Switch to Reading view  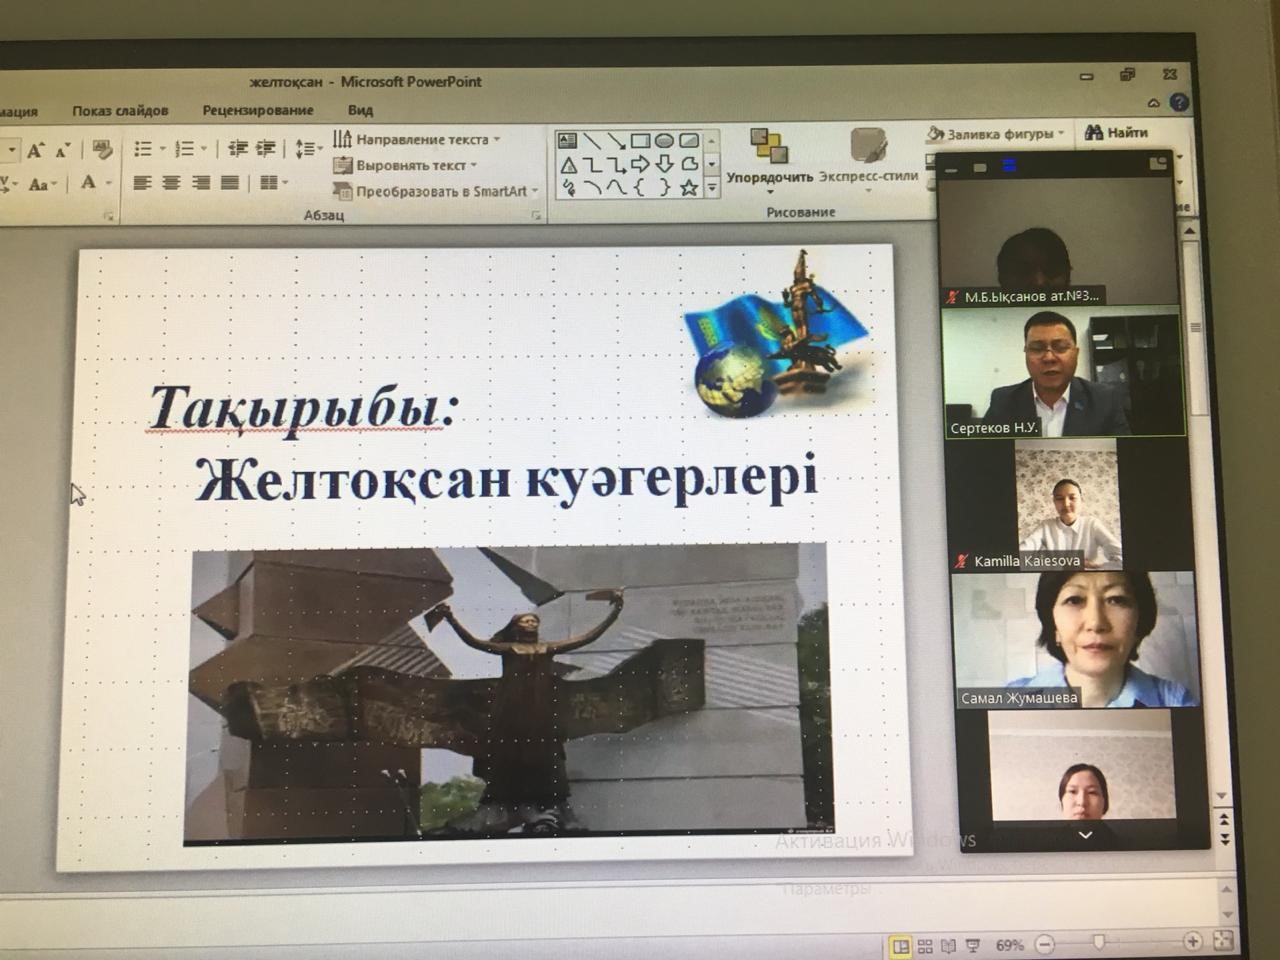[x=948, y=944]
